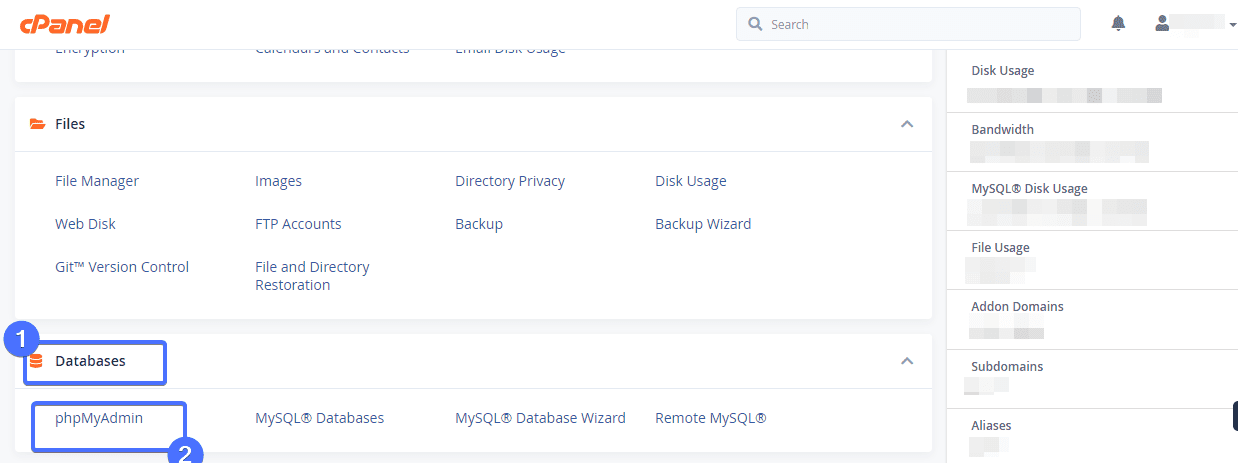Open MySQL Databases
Image resolution: width=1238 pixels, height=463 pixels.
(x=320, y=418)
